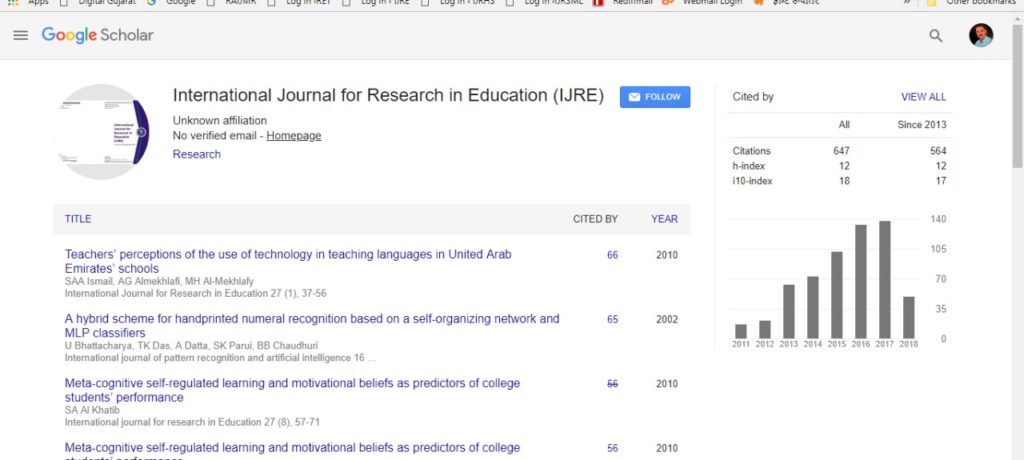Open the search magnifier icon
The image size is (1024, 460).
coord(935,36)
